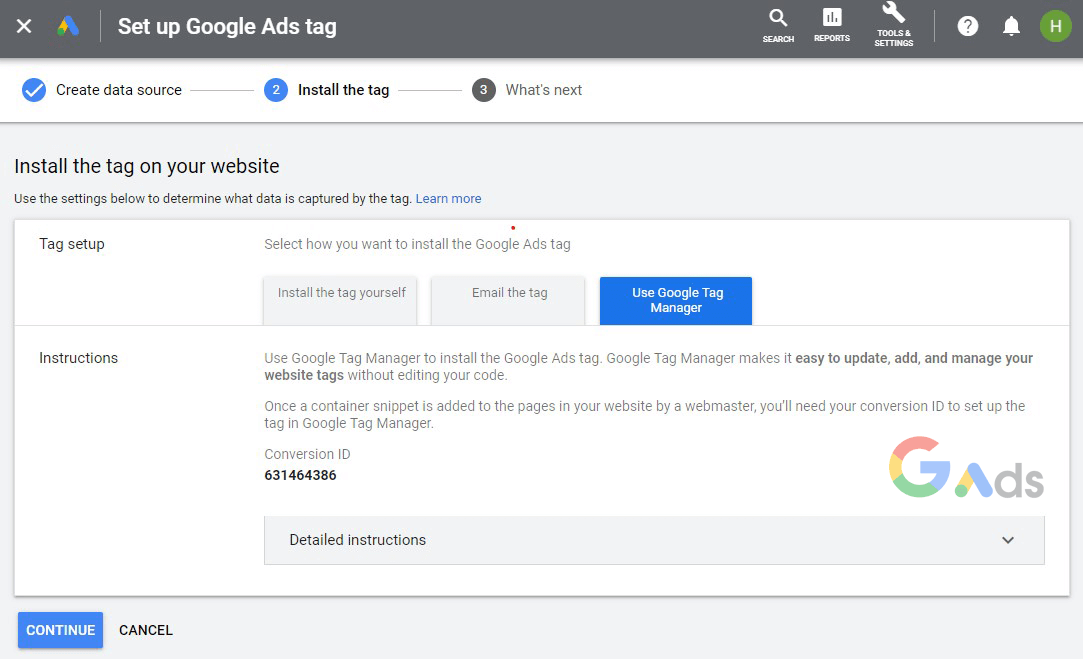
Task: Open the notifications bell
Action: click(1011, 26)
